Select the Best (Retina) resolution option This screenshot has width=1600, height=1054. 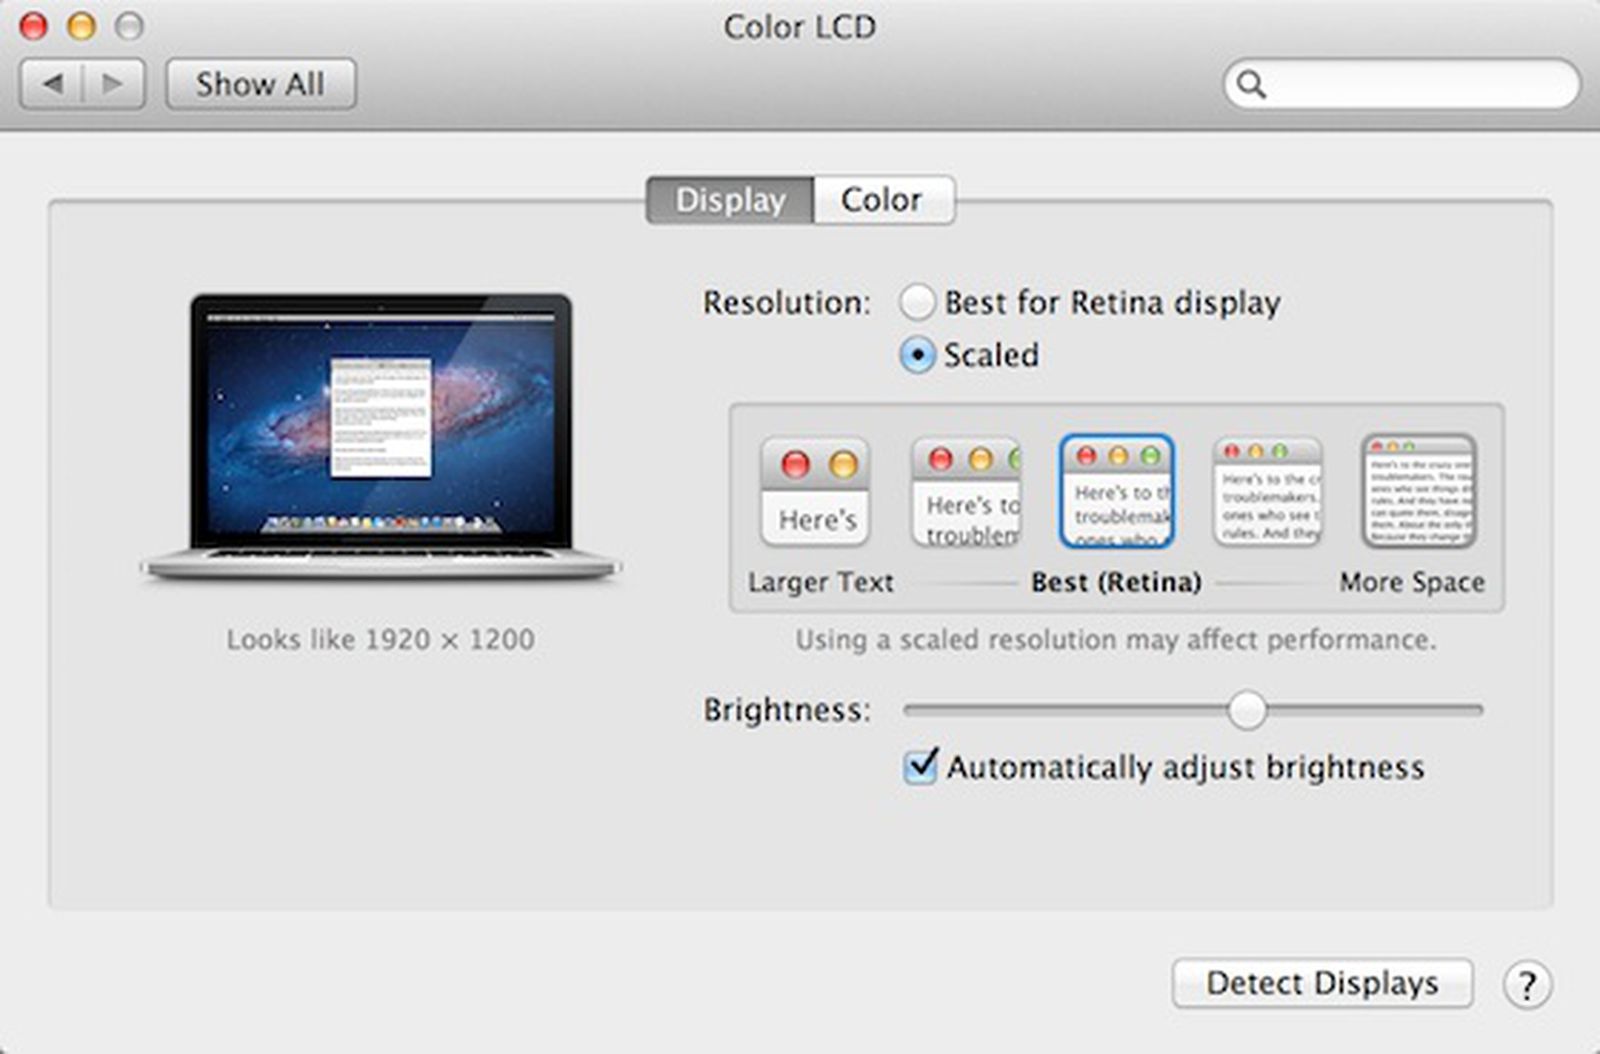[x=1116, y=490]
